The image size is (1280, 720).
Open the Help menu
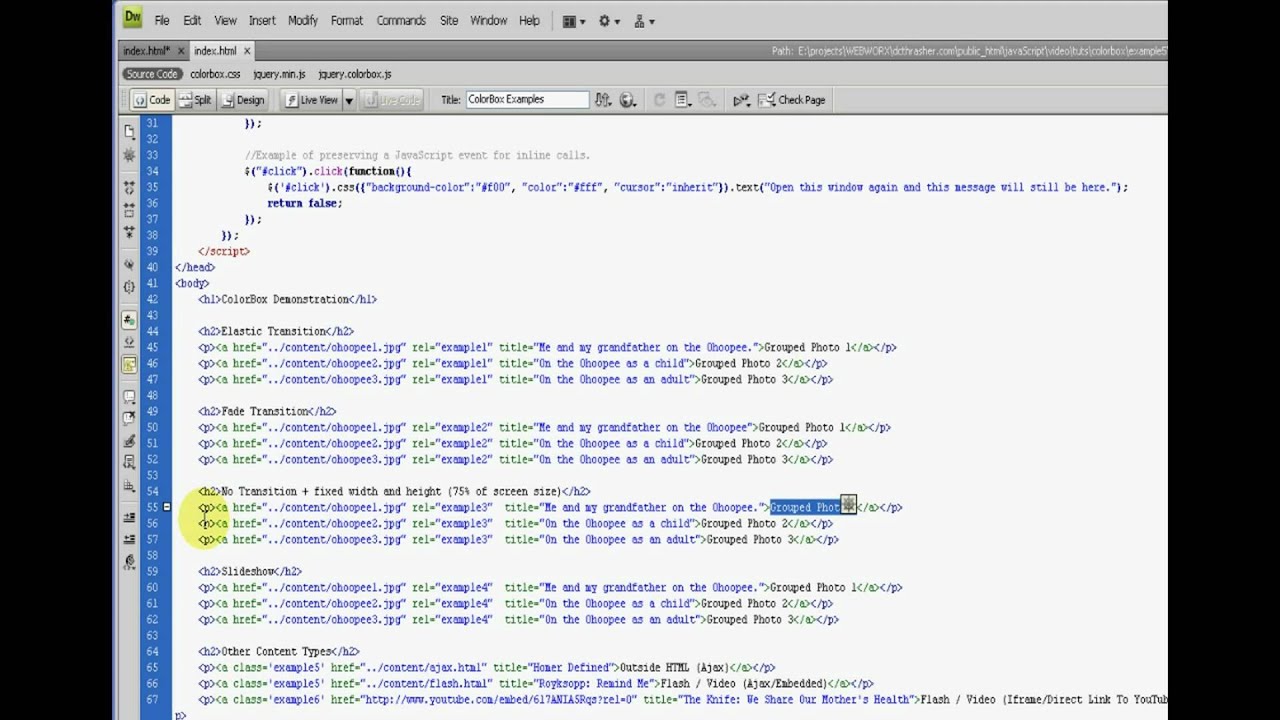point(529,20)
